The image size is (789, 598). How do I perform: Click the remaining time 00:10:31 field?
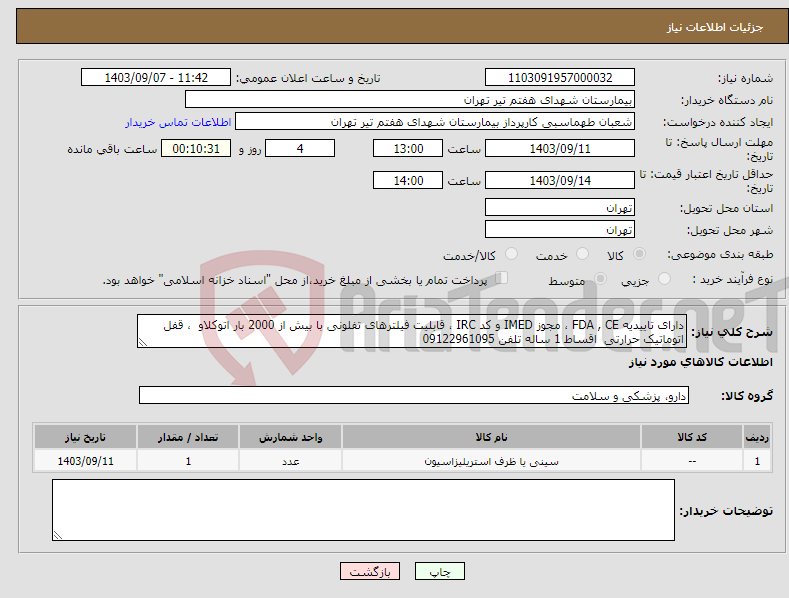tap(196, 148)
